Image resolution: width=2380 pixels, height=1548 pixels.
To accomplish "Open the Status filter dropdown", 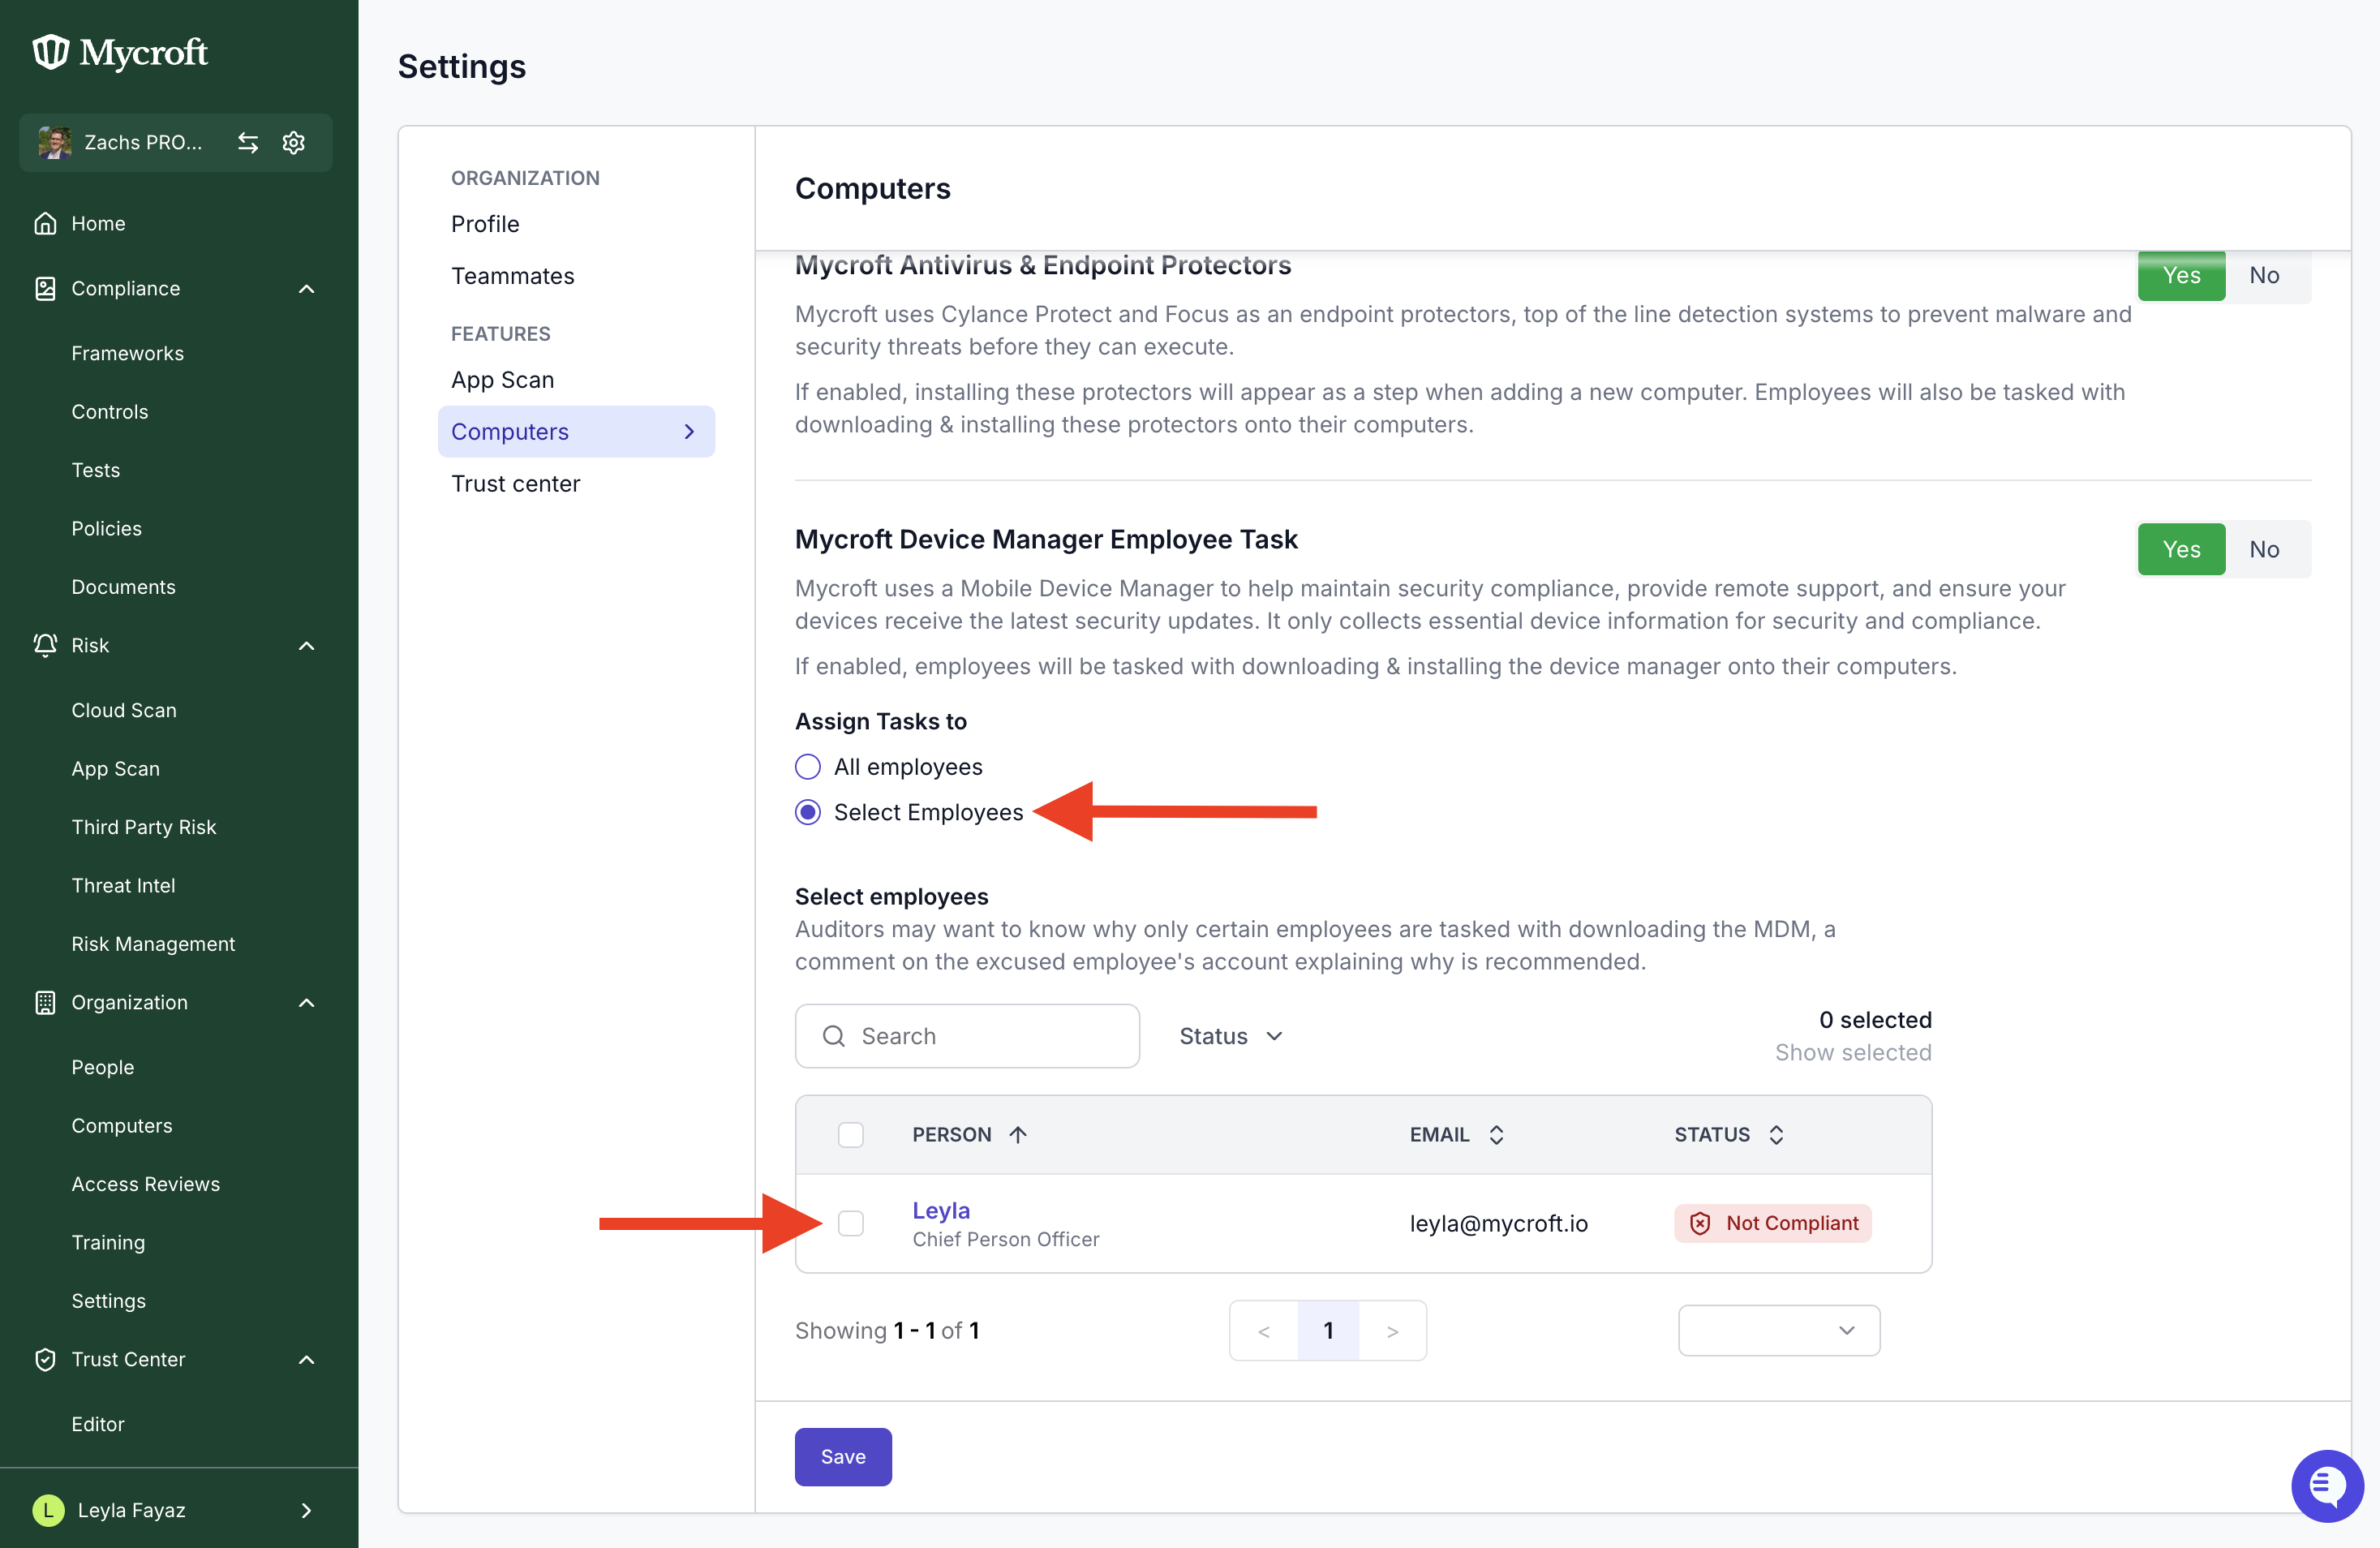I will click(1231, 1036).
